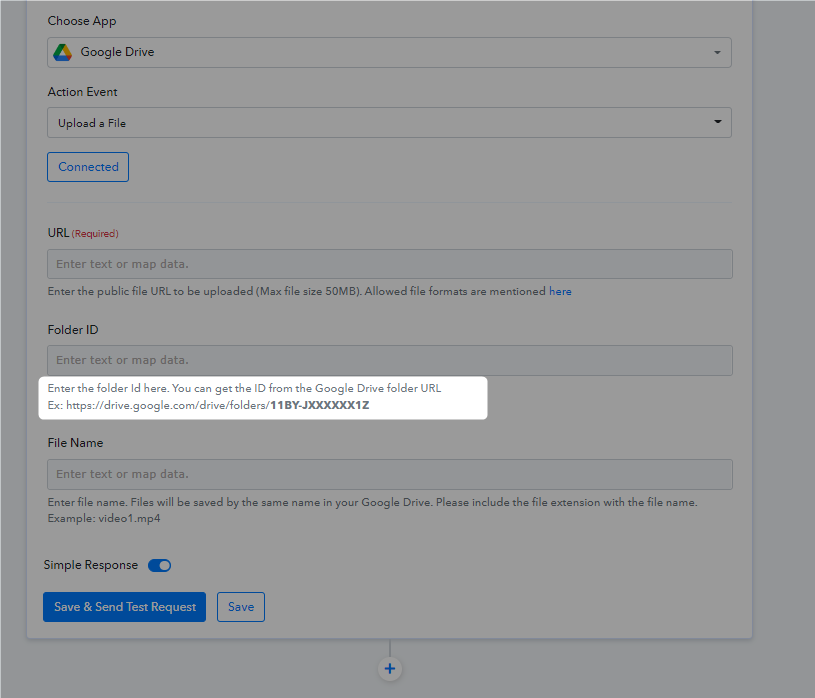Image resolution: width=815 pixels, height=698 pixels.
Task: Click into the Folder ID input field
Action: (390, 360)
